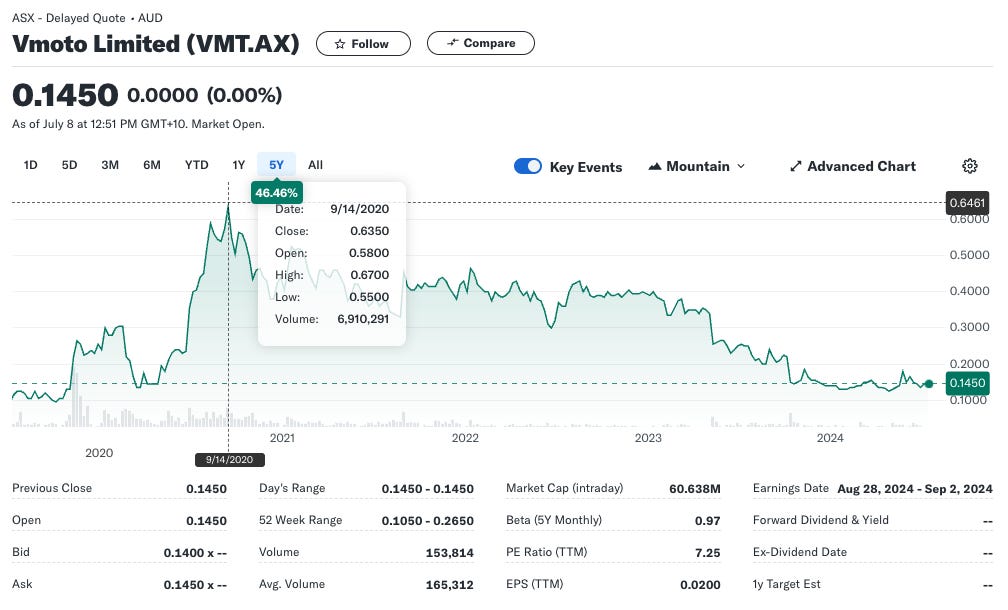This screenshot has width=1008, height=610.
Task: Click the 52 Week Range label
Action: pyautogui.click(x=300, y=520)
